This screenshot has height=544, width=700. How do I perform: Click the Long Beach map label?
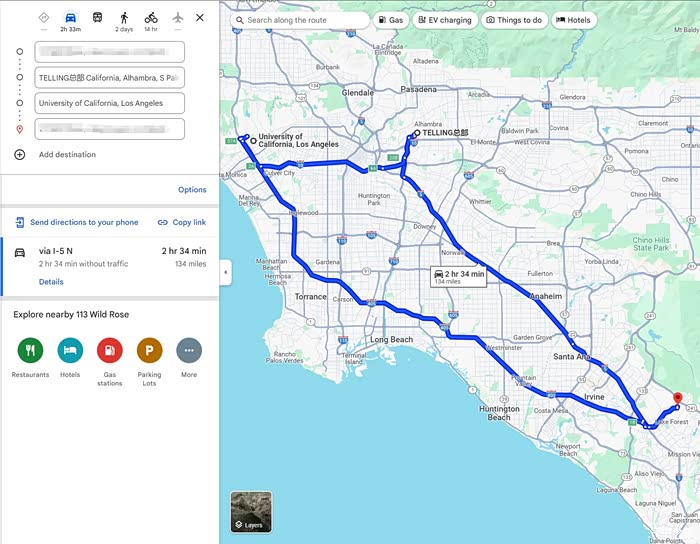(392, 339)
